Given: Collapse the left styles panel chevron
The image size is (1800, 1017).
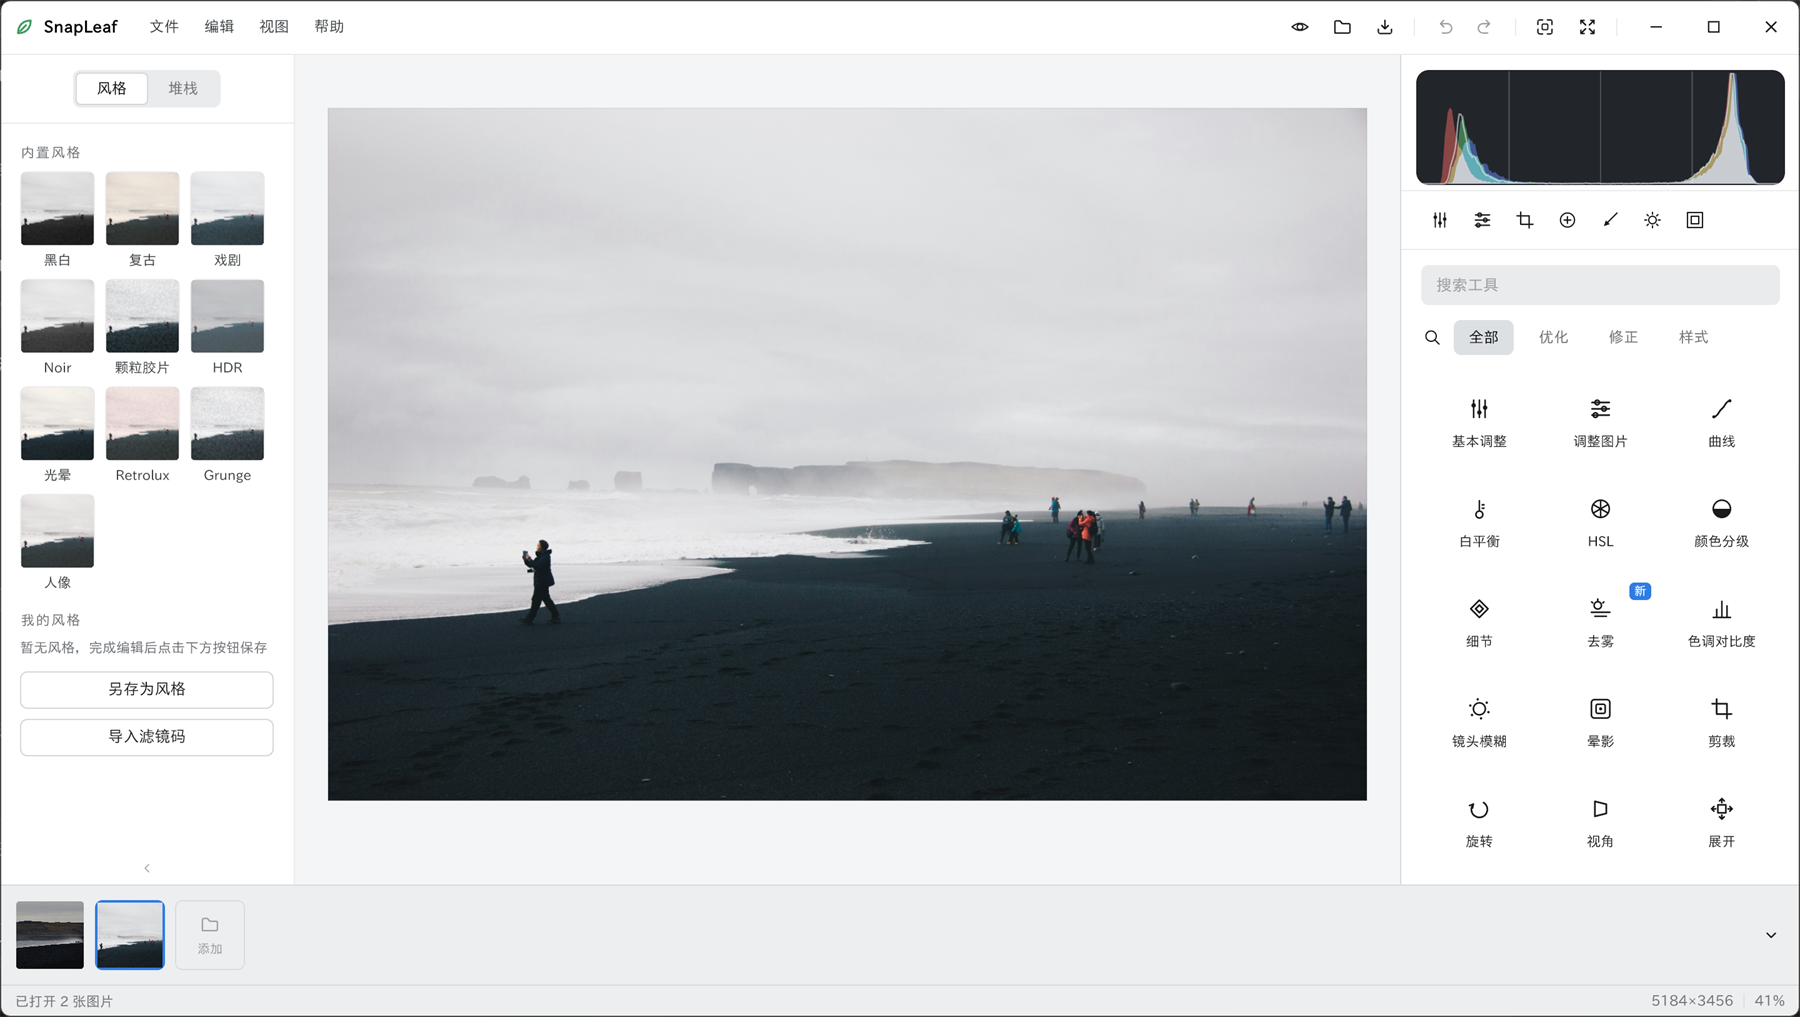Looking at the screenshot, I should pos(147,868).
